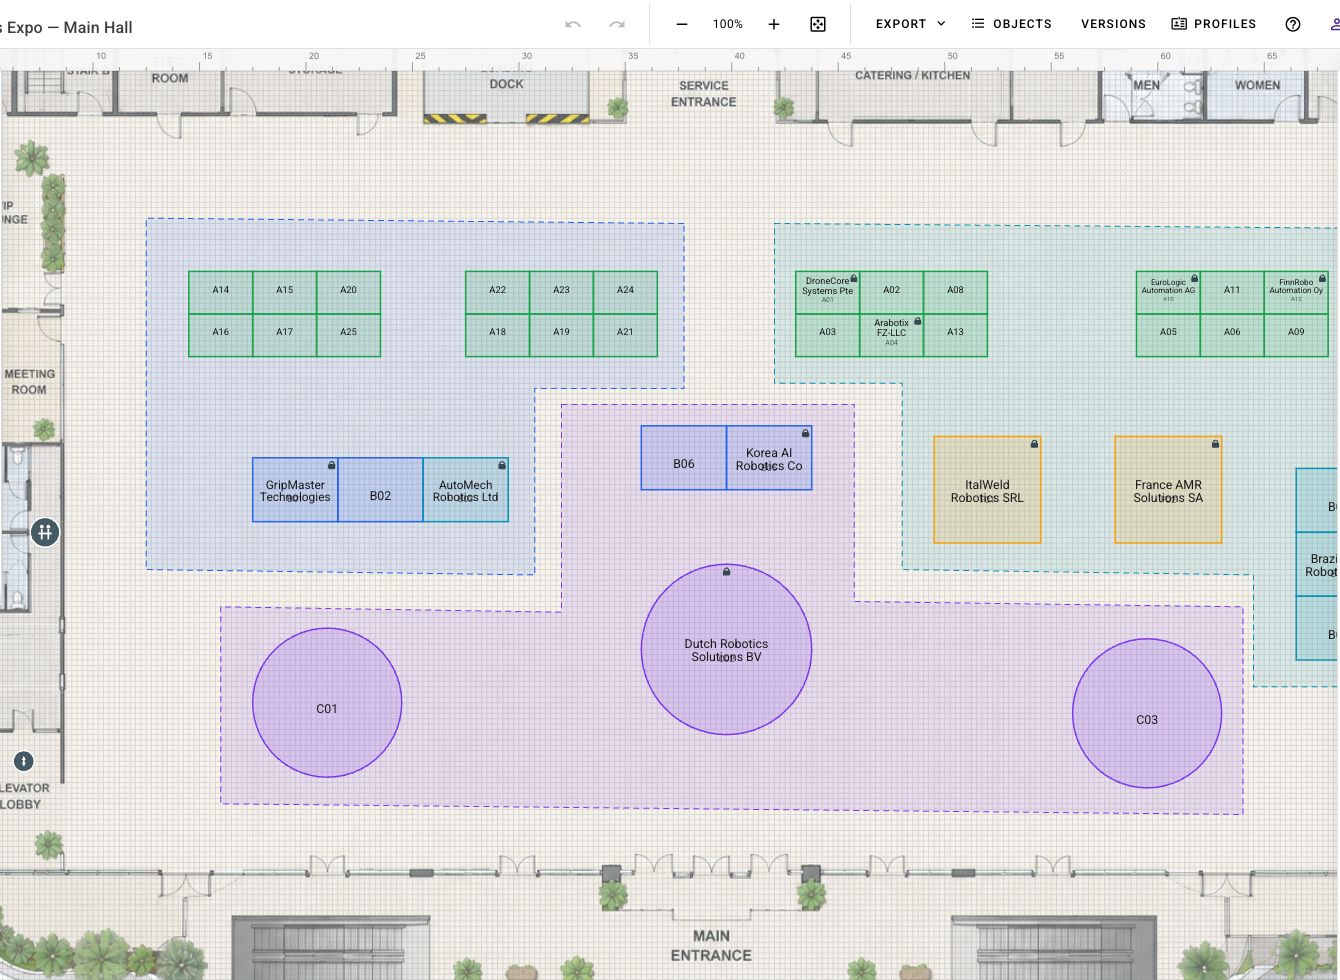Select booth B06
This screenshot has height=980, width=1340.
point(684,458)
